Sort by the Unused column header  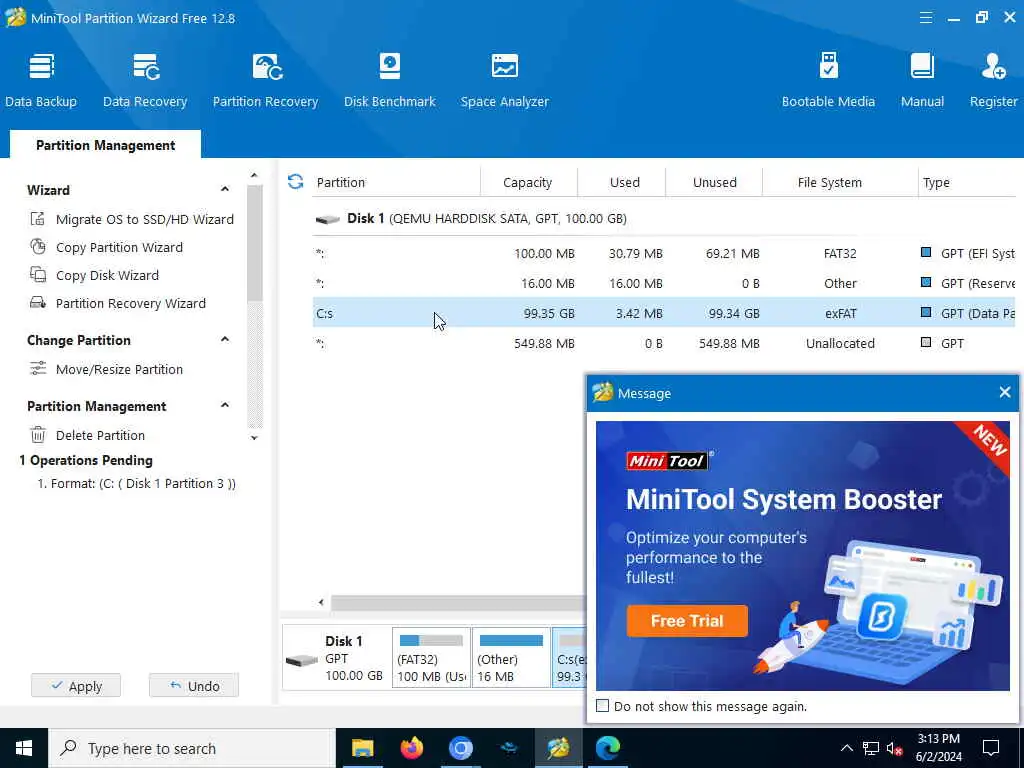tap(714, 182)
